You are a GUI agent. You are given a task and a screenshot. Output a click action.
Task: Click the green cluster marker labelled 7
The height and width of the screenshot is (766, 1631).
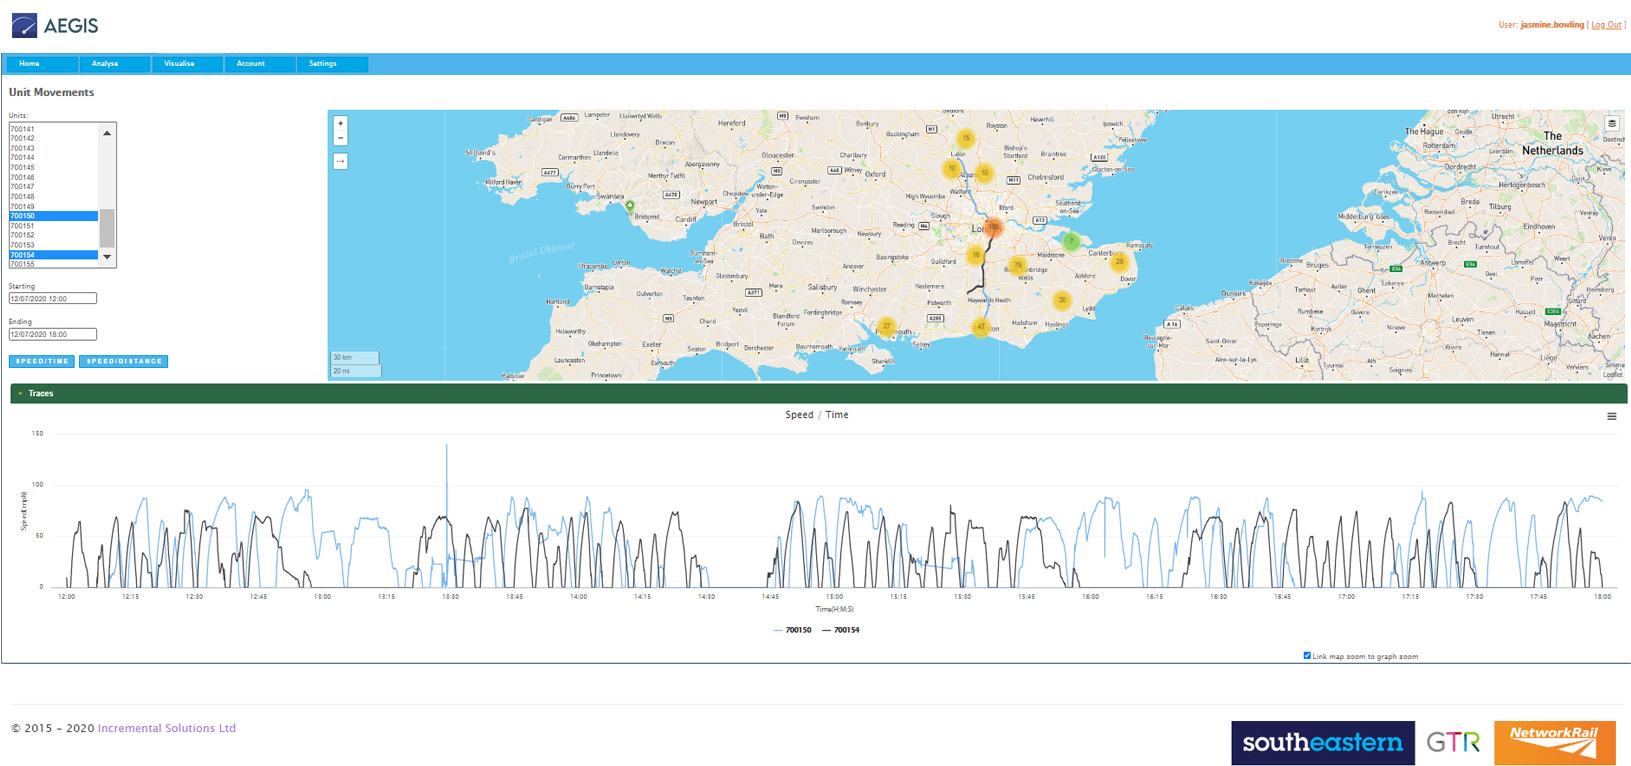tap(1071, 241)
